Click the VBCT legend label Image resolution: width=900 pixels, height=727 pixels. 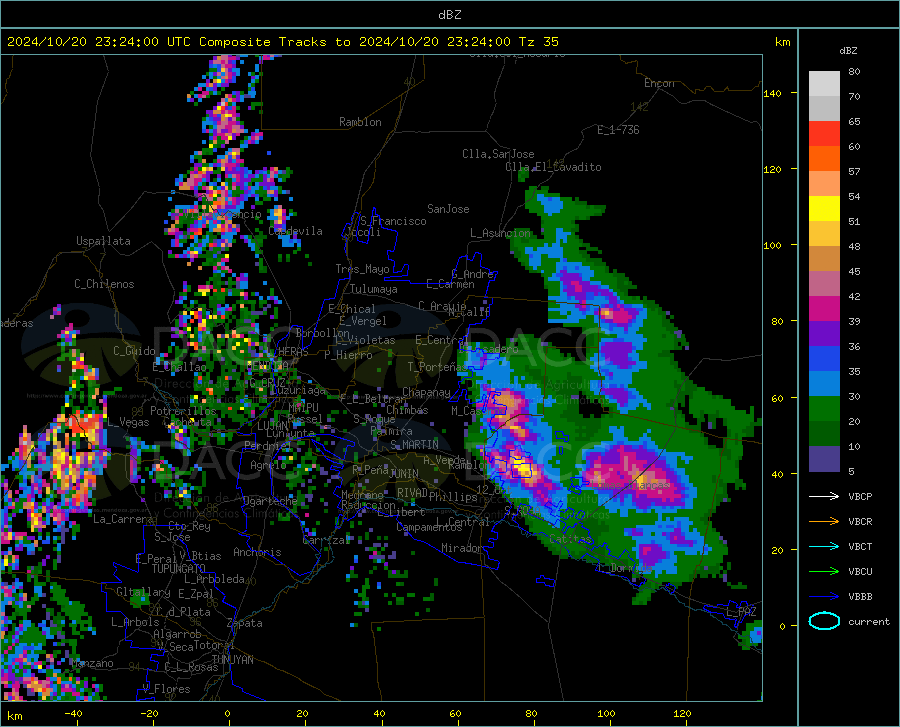860,546
